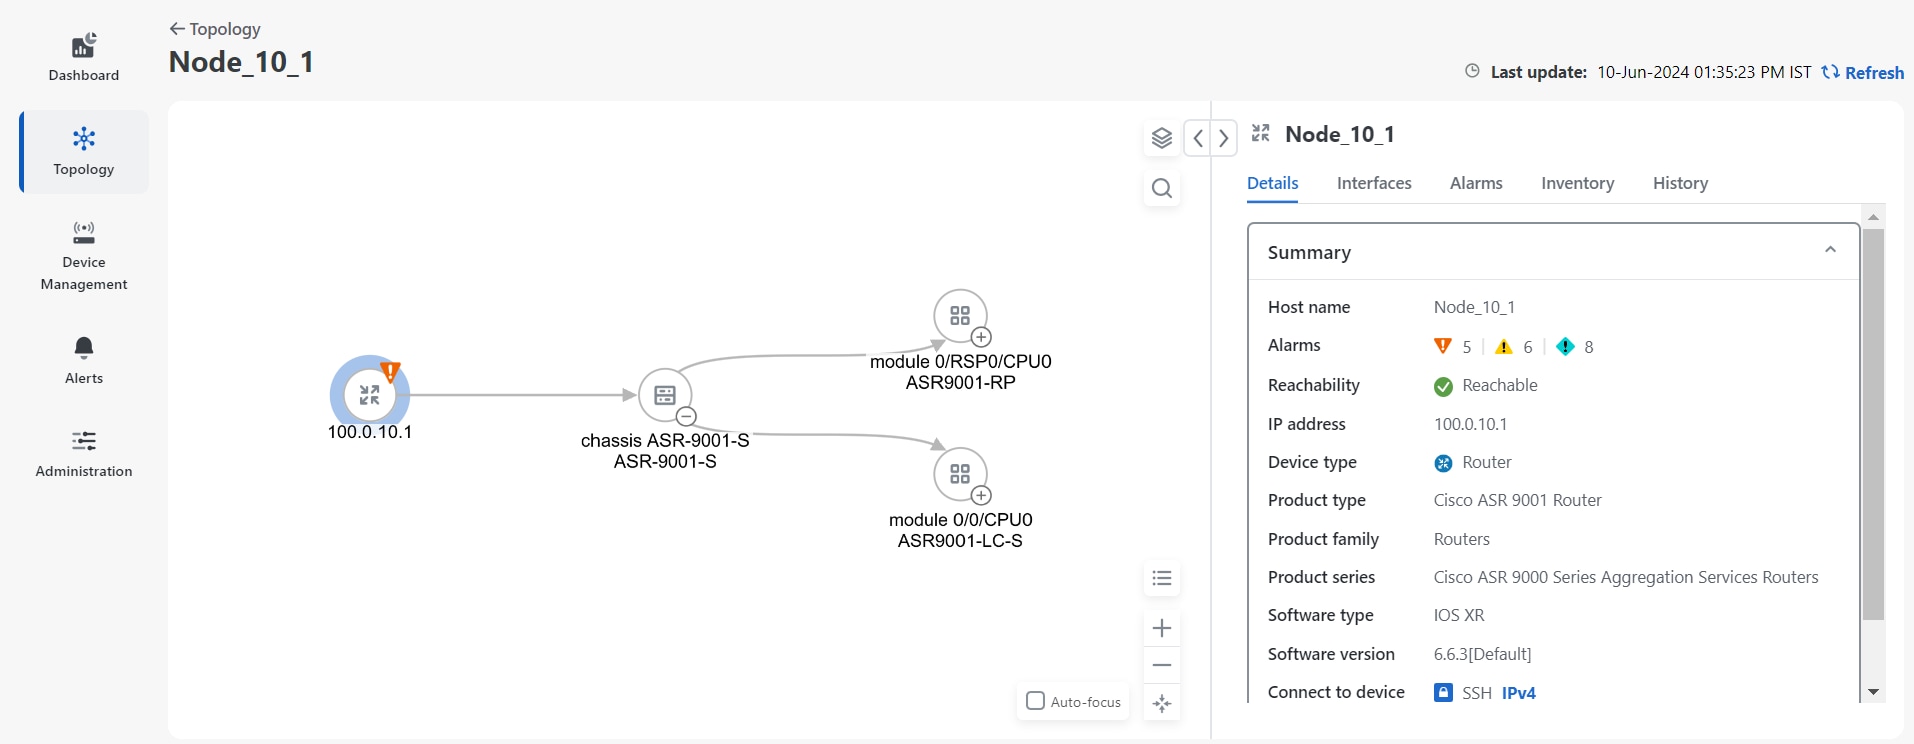Fit topology to screen

[1162, 703]
